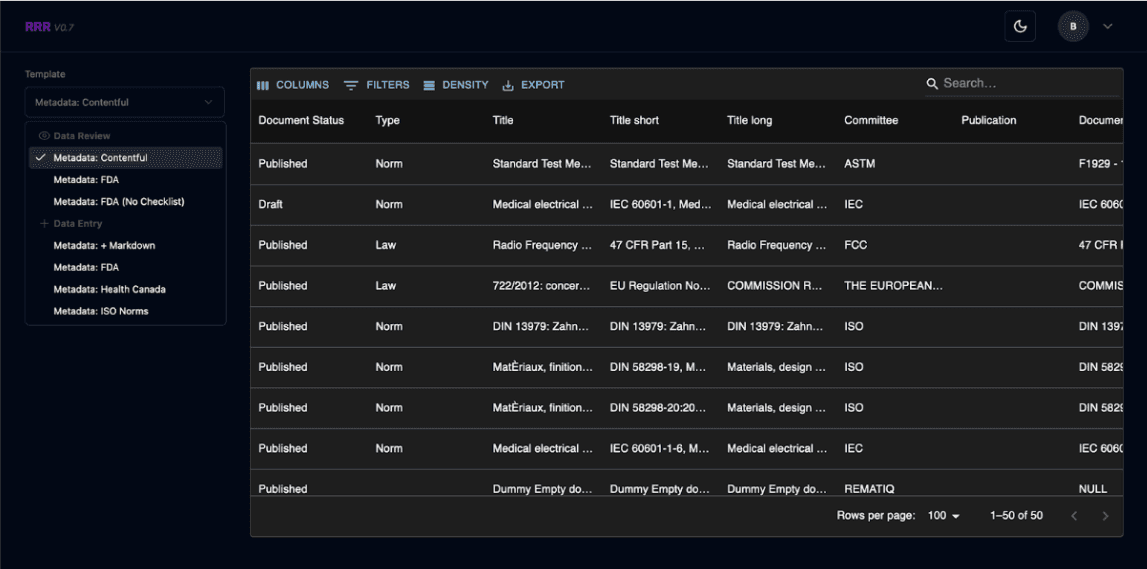
Task: Select Metadata: FDA under Data Review
Action: tap(125, 180)
